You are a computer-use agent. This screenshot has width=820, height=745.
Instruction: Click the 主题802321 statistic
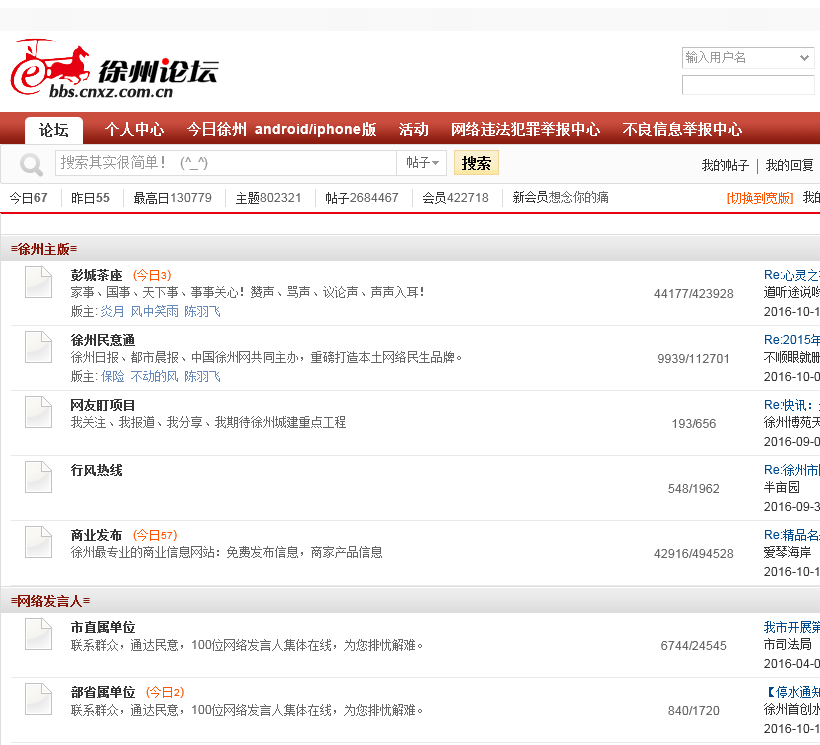pos(268,198)
